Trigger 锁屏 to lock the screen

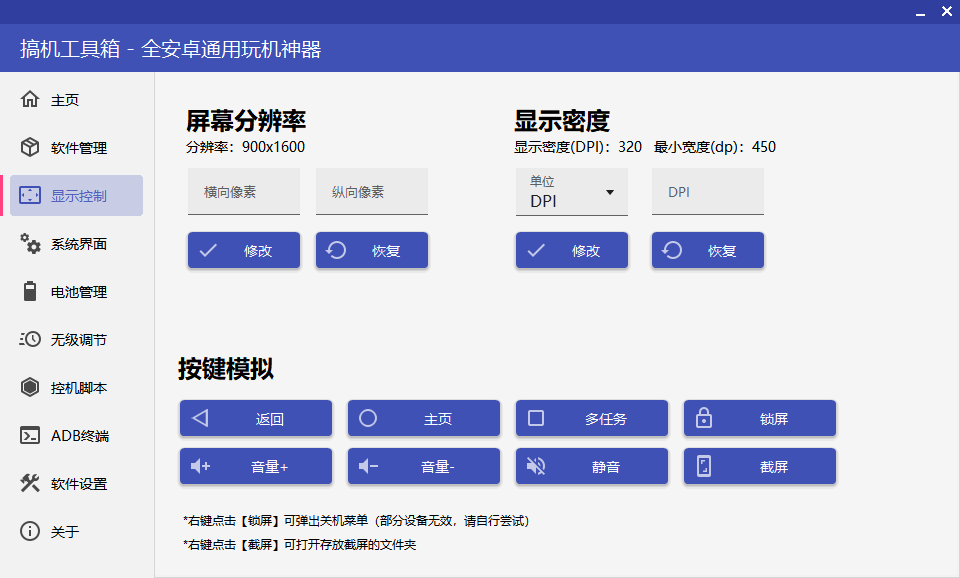coord(759,418)
